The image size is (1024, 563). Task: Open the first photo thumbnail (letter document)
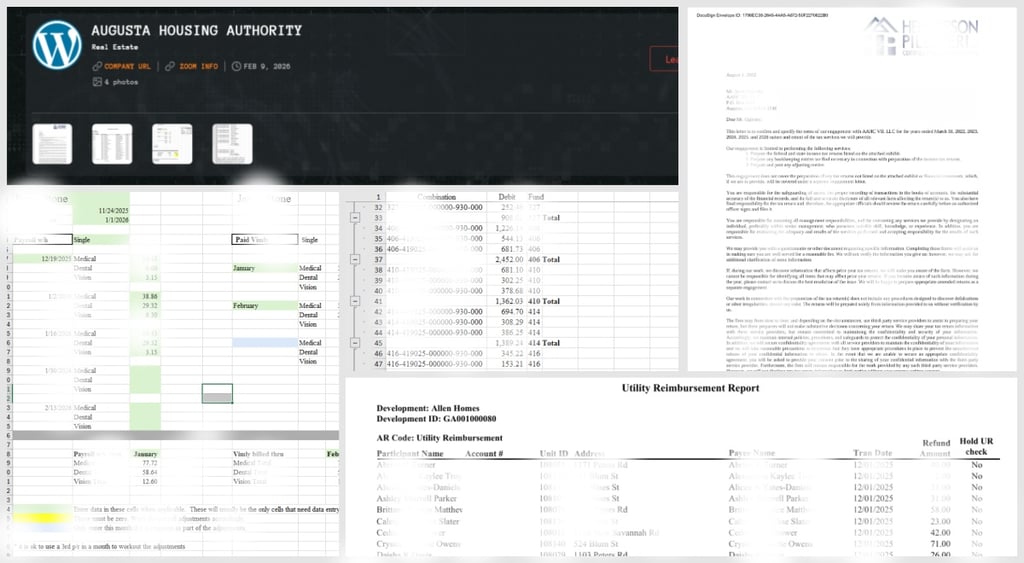click(52, 144)
